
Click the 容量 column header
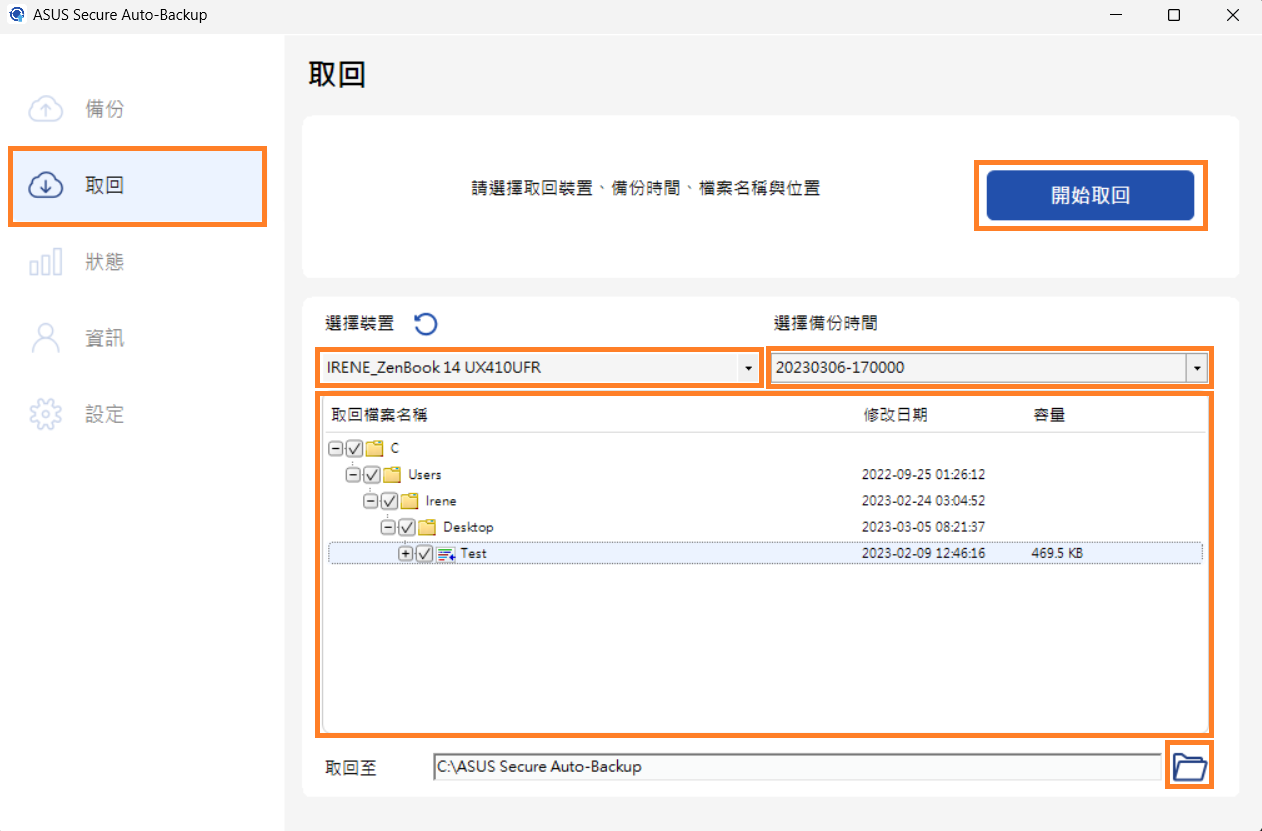point(1049,415)
